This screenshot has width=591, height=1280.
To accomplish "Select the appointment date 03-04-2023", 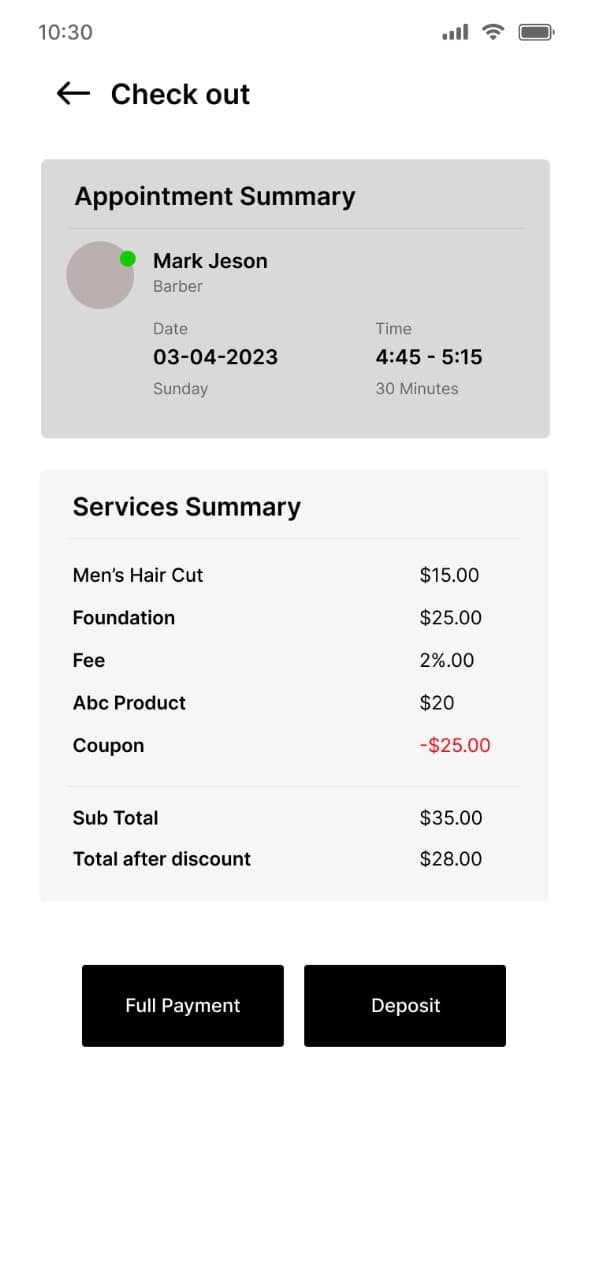I will tap(216, 356).
